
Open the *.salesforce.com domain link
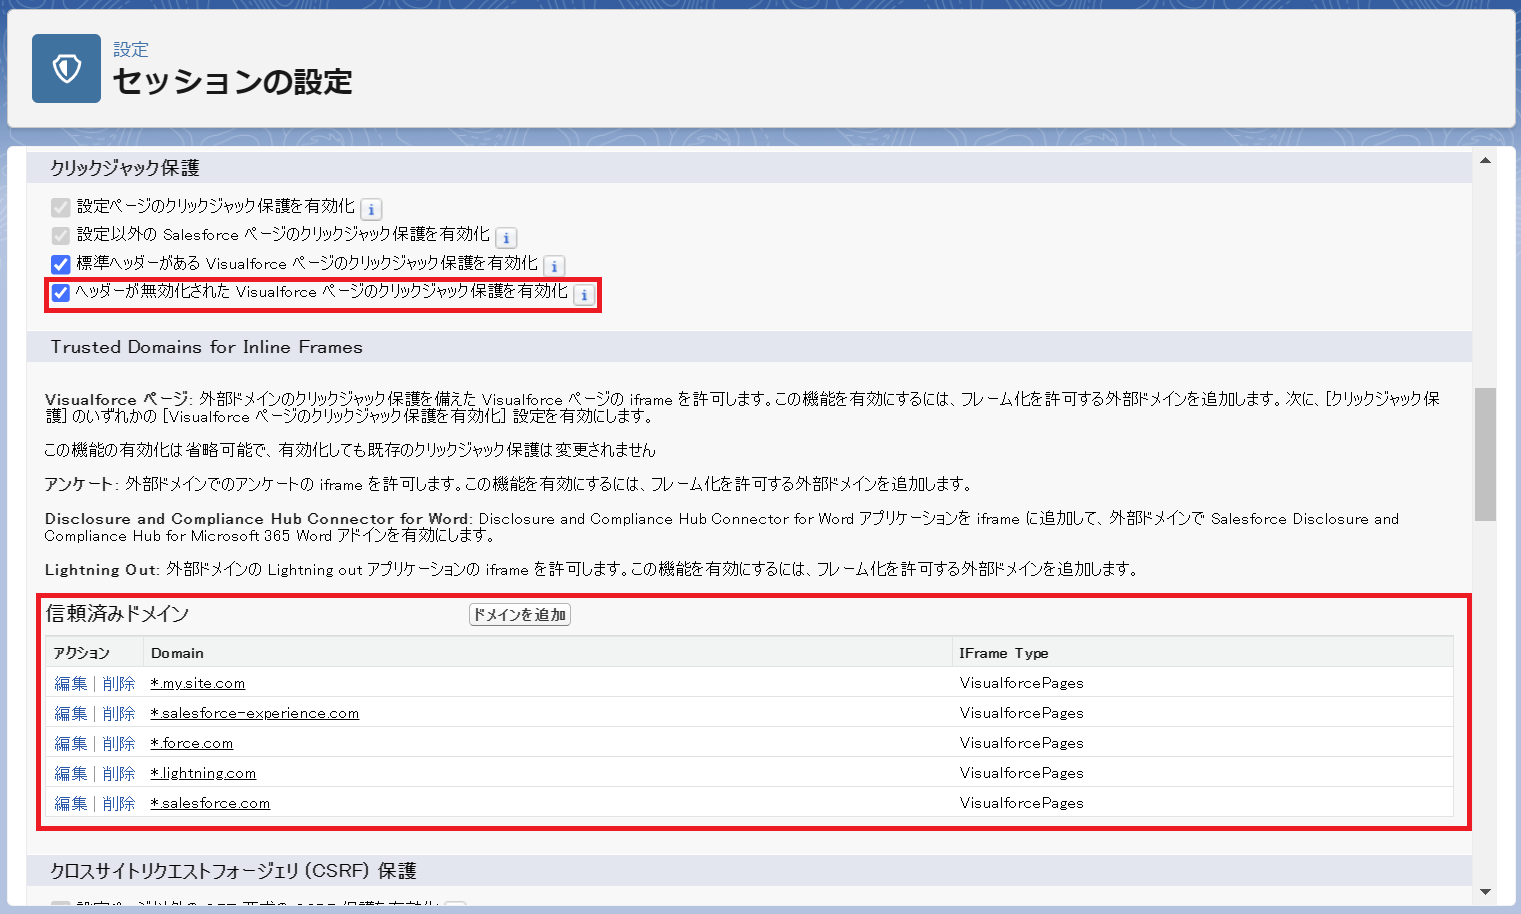pos(210,804)
